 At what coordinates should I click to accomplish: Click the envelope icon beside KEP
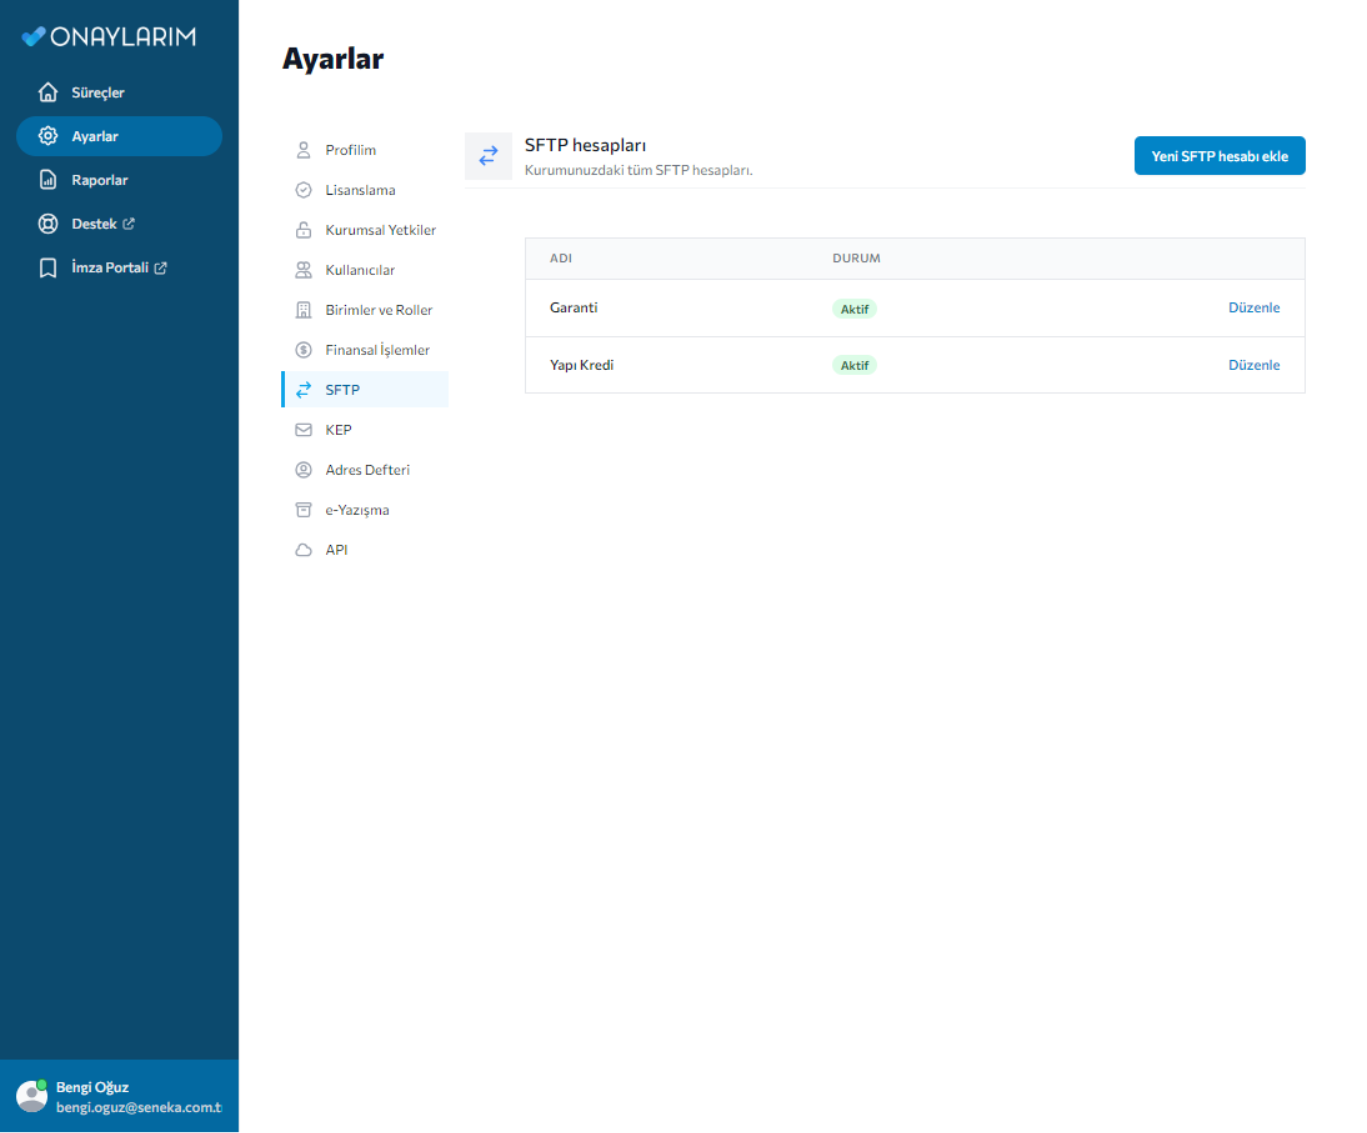[303, 430]
